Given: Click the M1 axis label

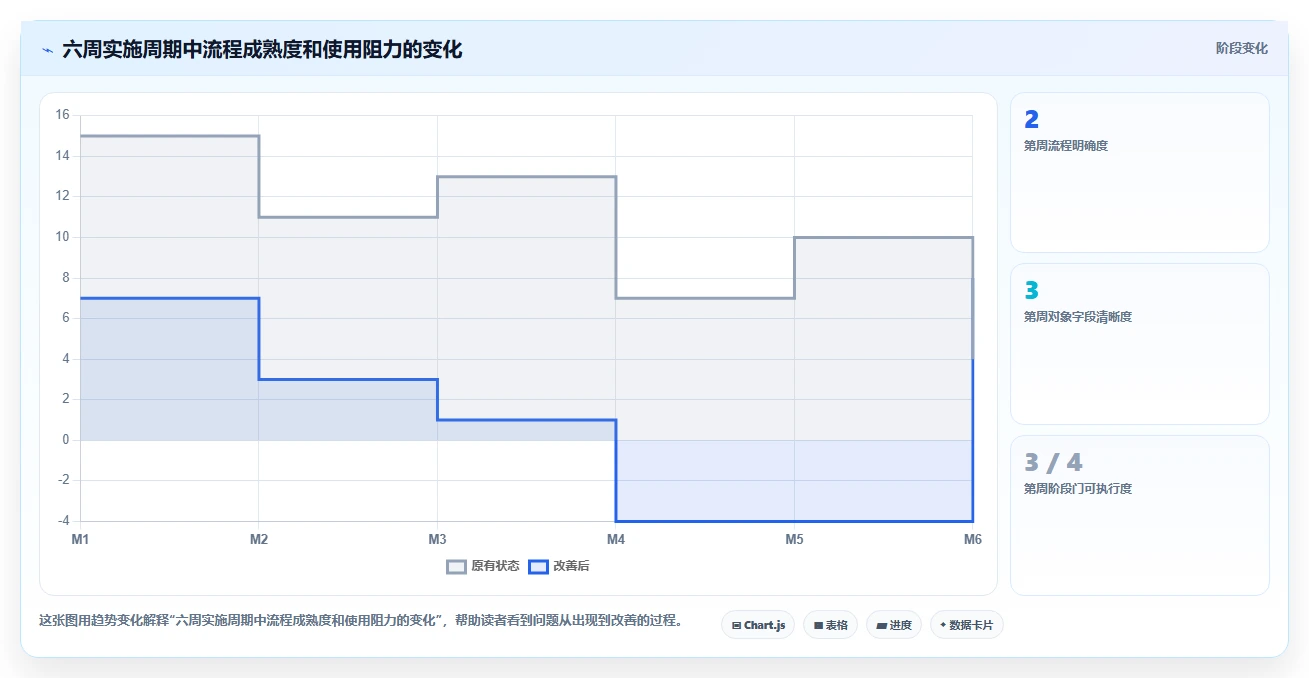Looking at the screenshot, I should coord(80,540).
